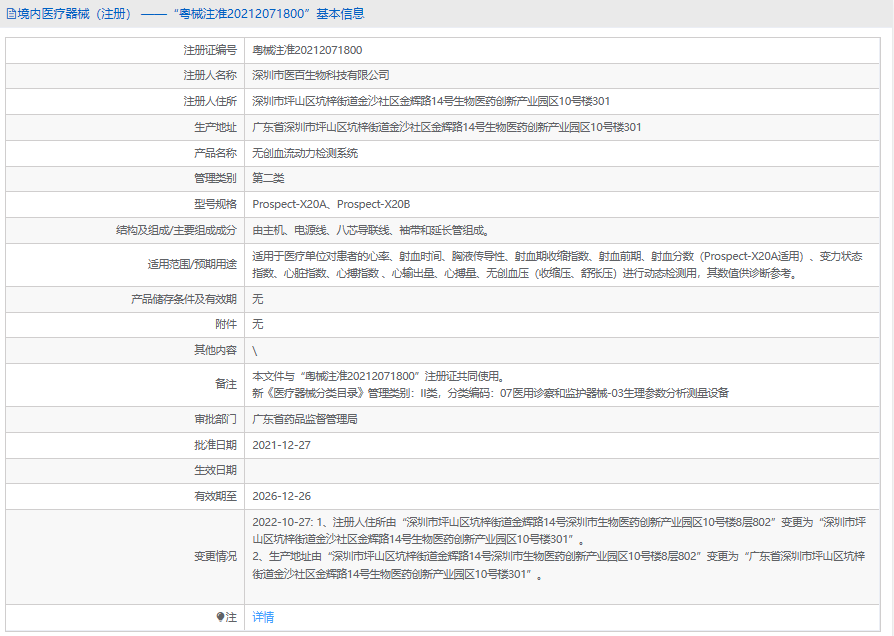The height and width of the screenshot is (636, 894).
Task: Click the 第二类 value
Action: pyautogui.click(x=269, y=179)
